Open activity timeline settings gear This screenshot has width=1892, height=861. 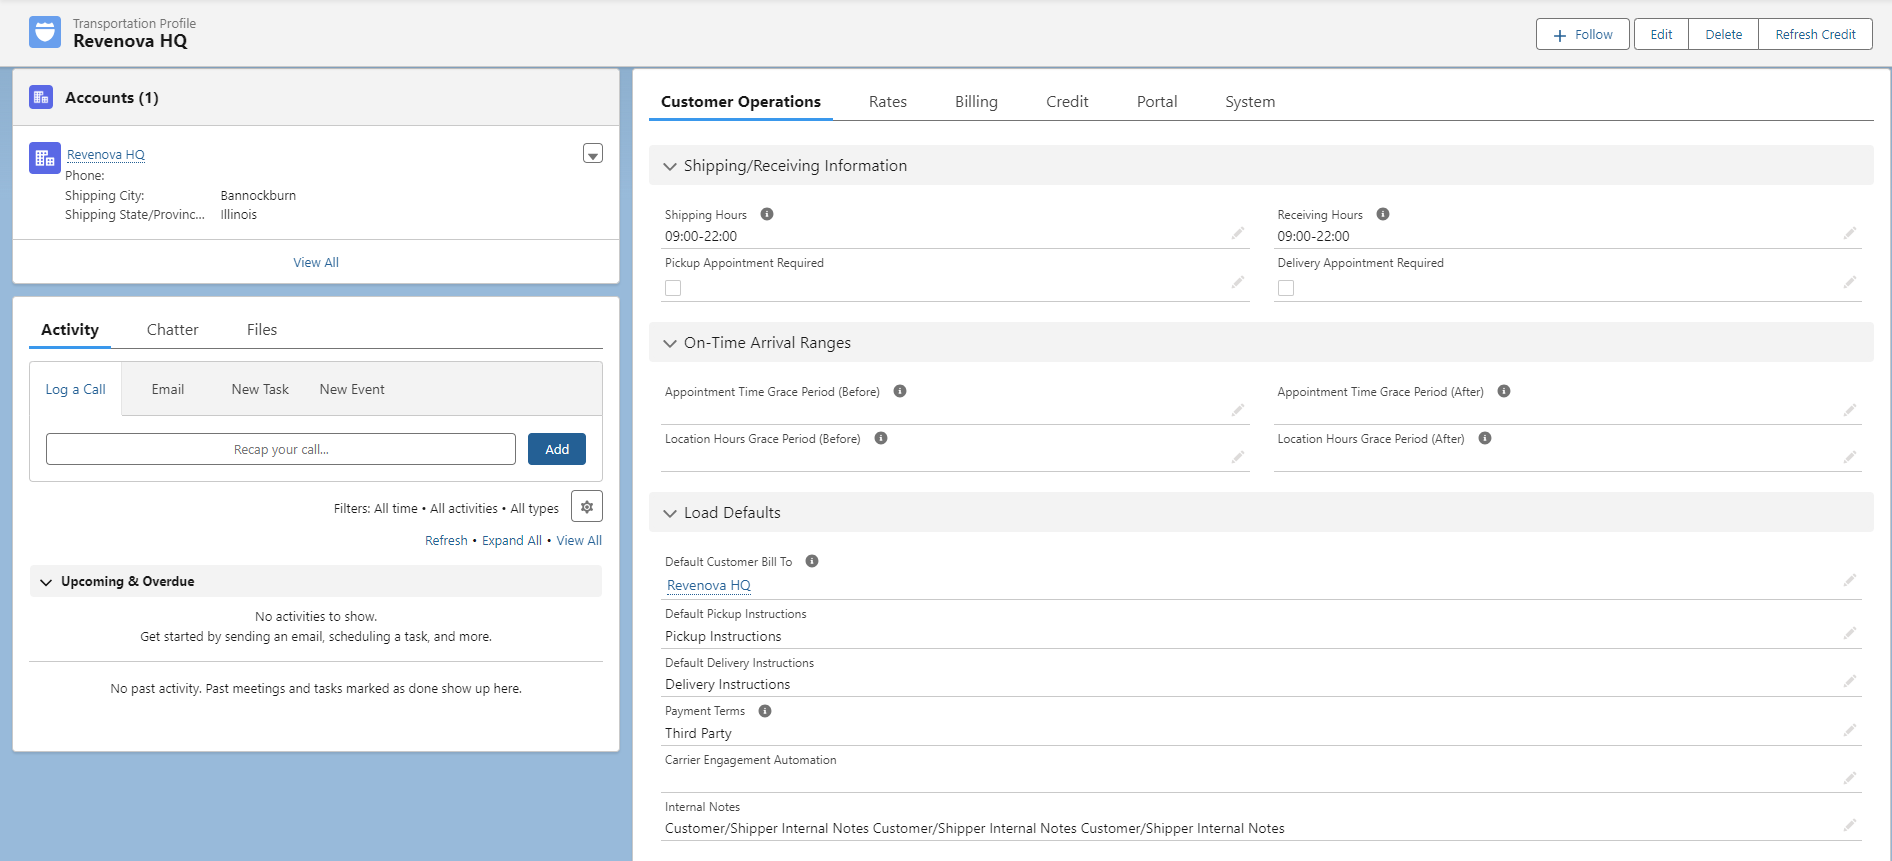tap(587, 507)
